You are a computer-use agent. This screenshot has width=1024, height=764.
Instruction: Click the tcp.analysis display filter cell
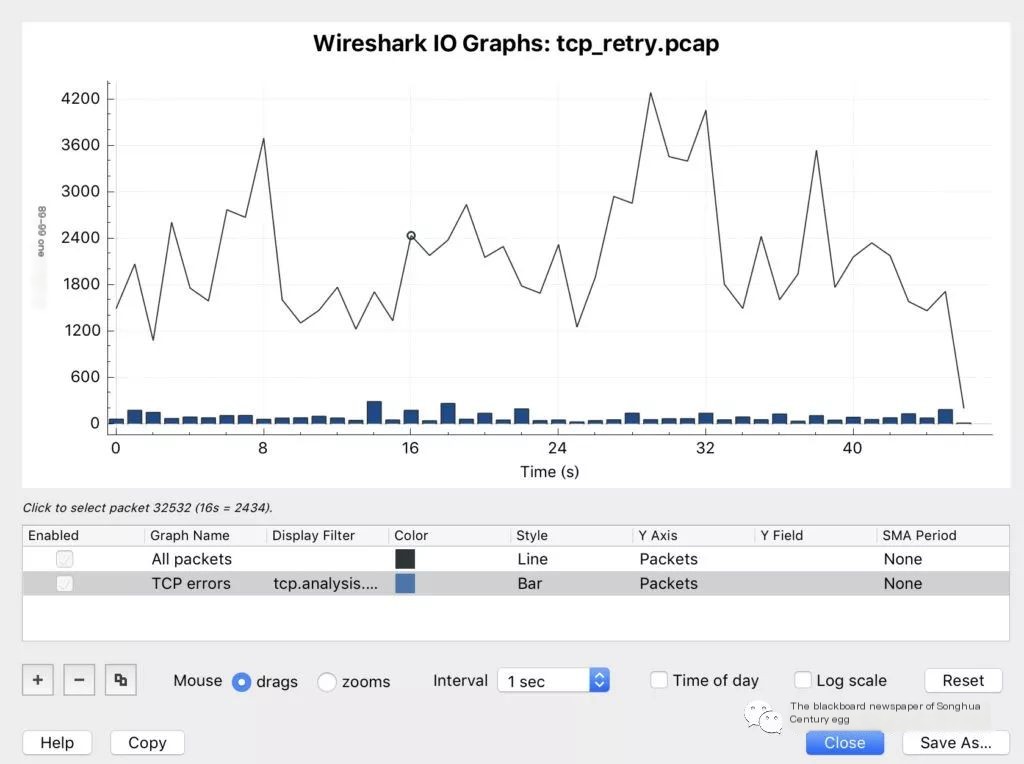[x=325, y=583]
